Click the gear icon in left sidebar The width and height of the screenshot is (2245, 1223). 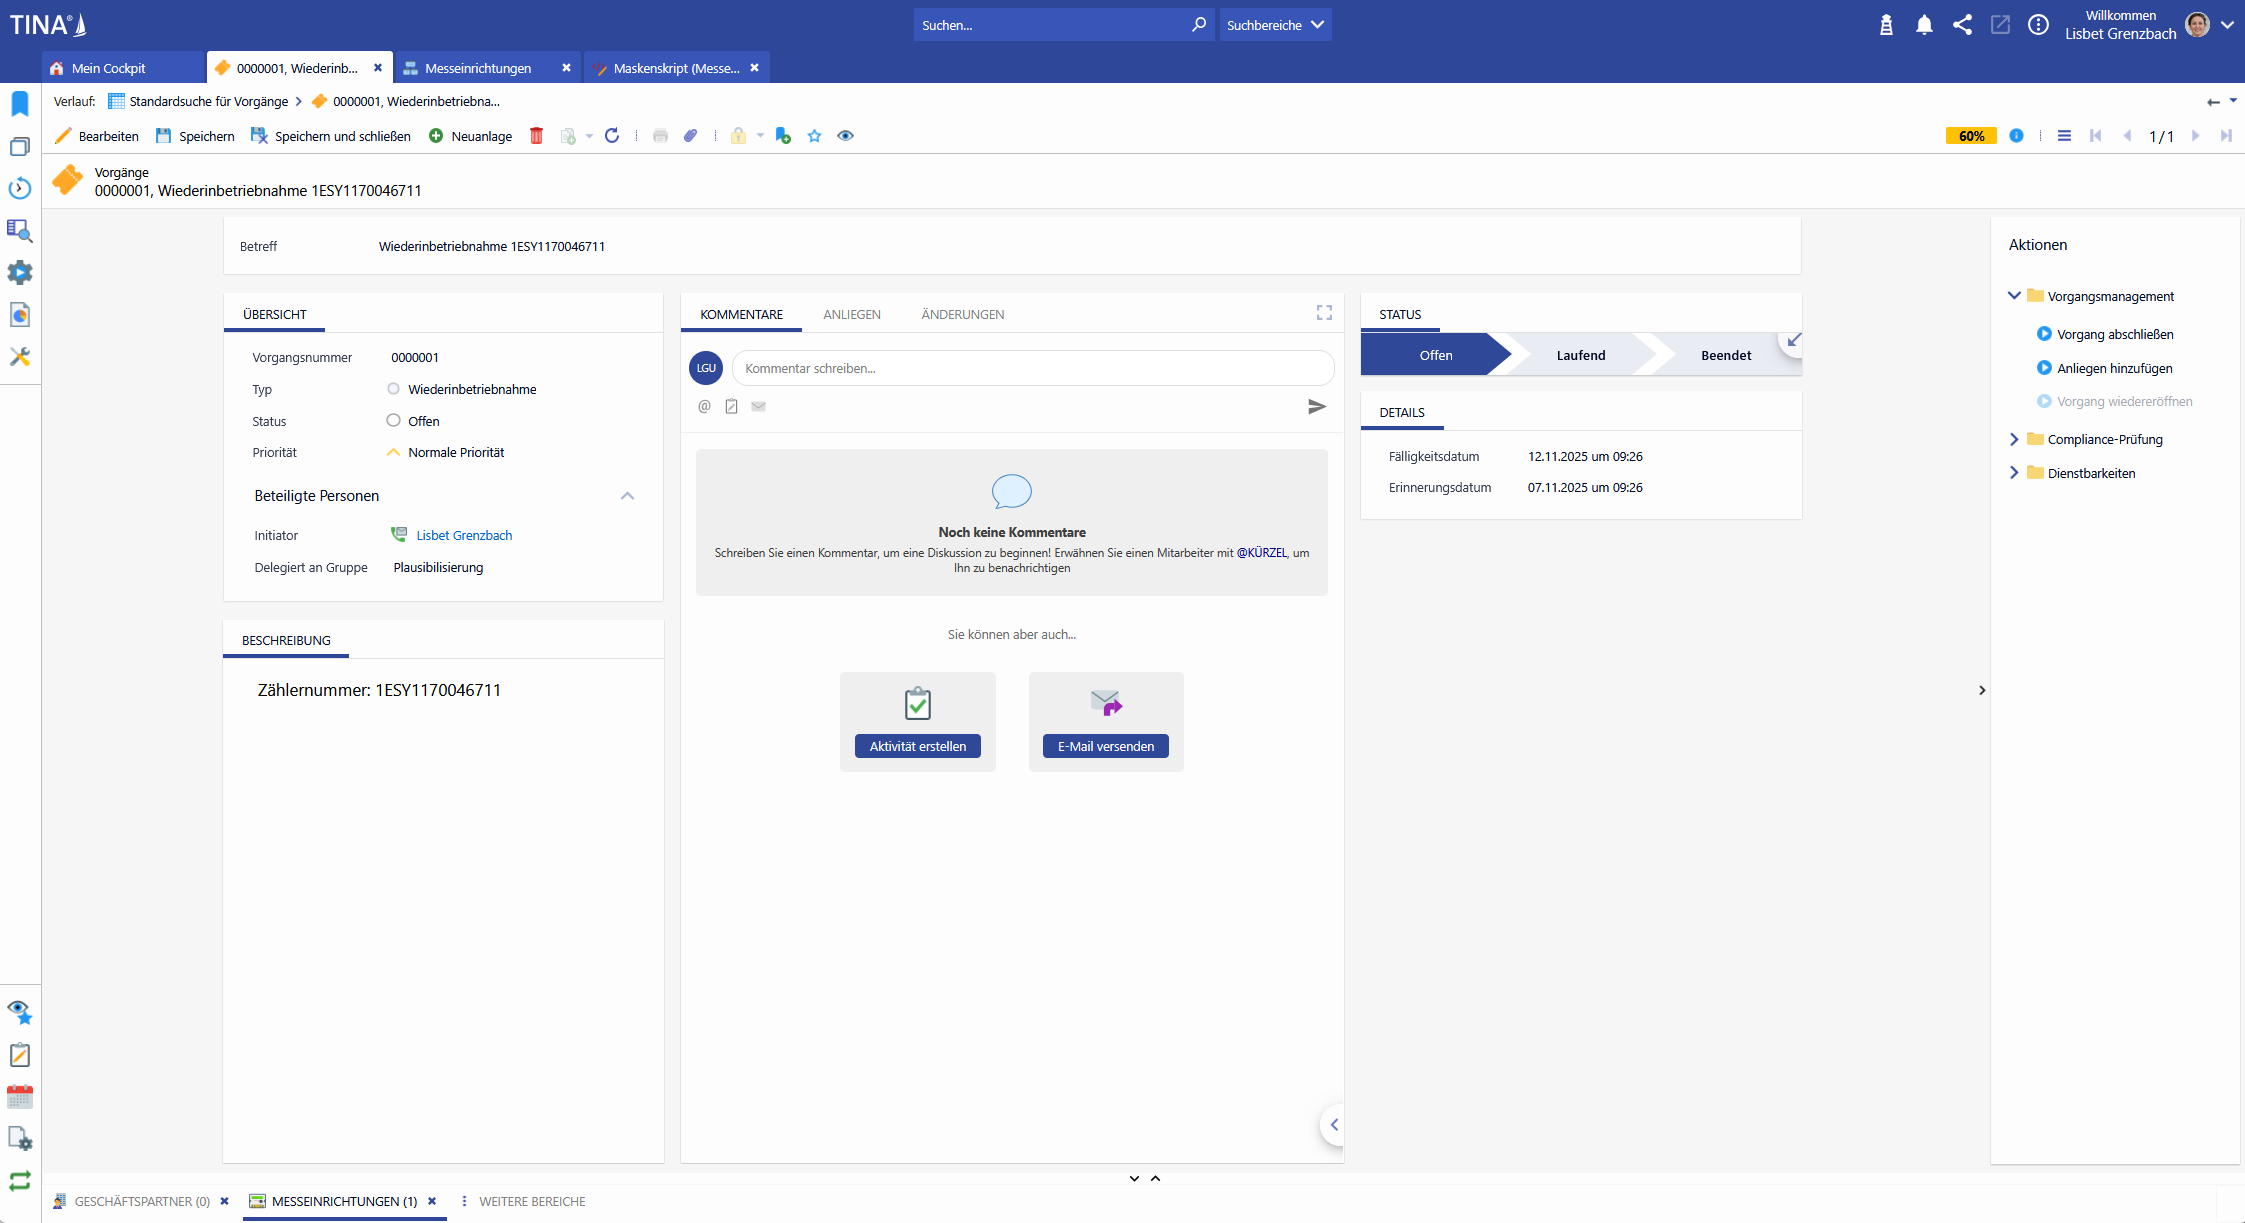pos(20,273)
